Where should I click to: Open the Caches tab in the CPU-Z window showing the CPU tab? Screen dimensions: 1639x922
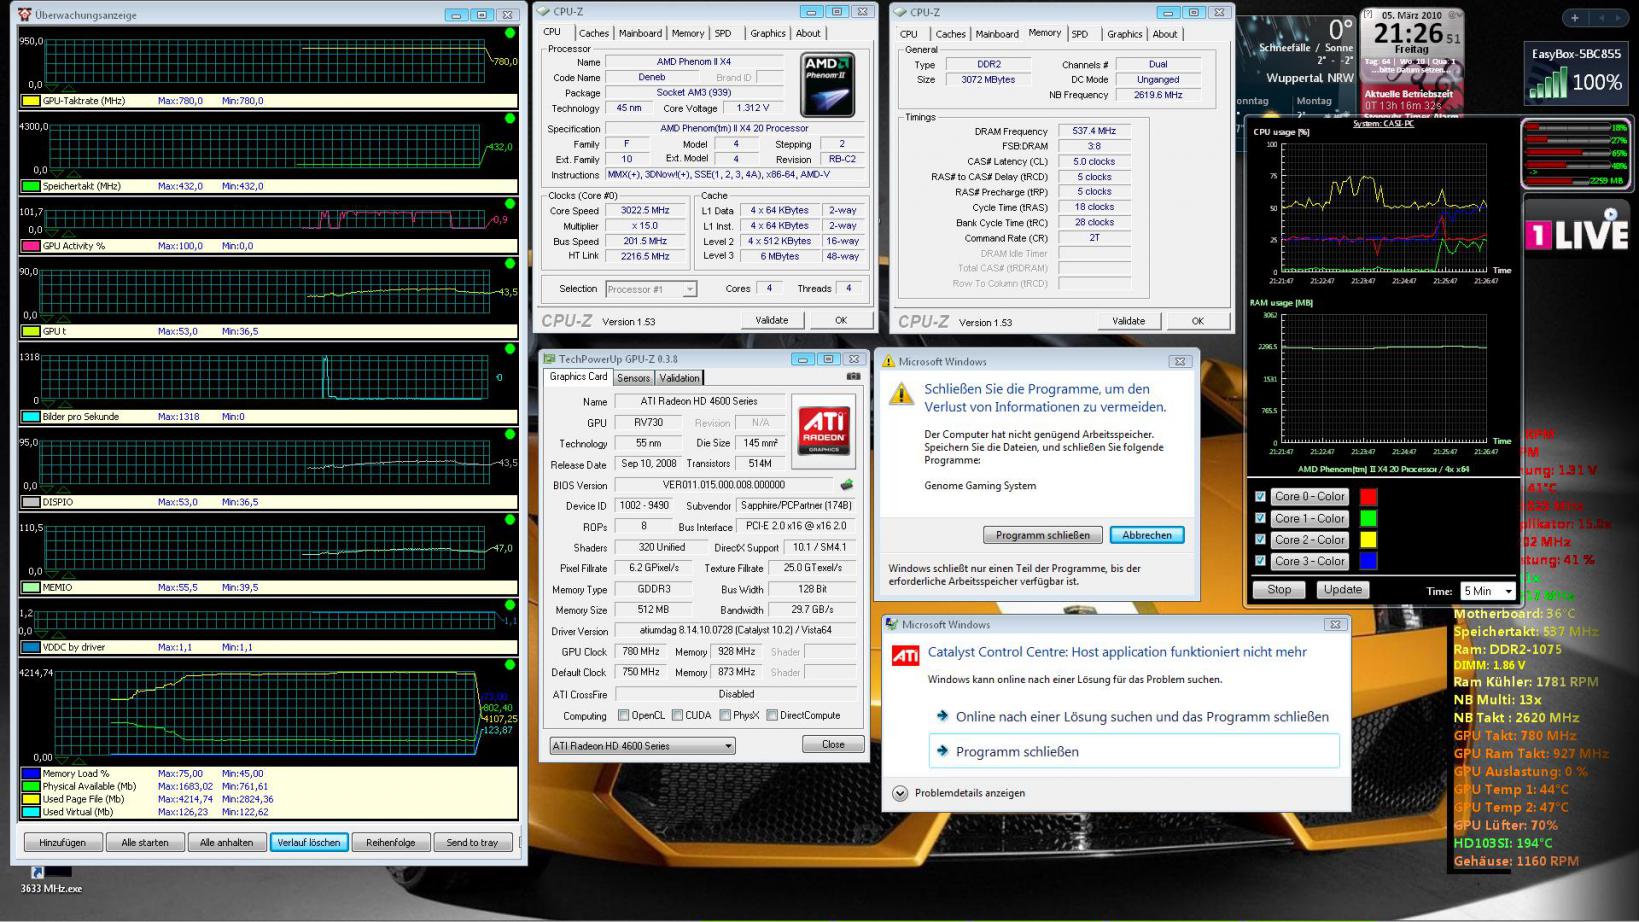[x=593, y=33]
